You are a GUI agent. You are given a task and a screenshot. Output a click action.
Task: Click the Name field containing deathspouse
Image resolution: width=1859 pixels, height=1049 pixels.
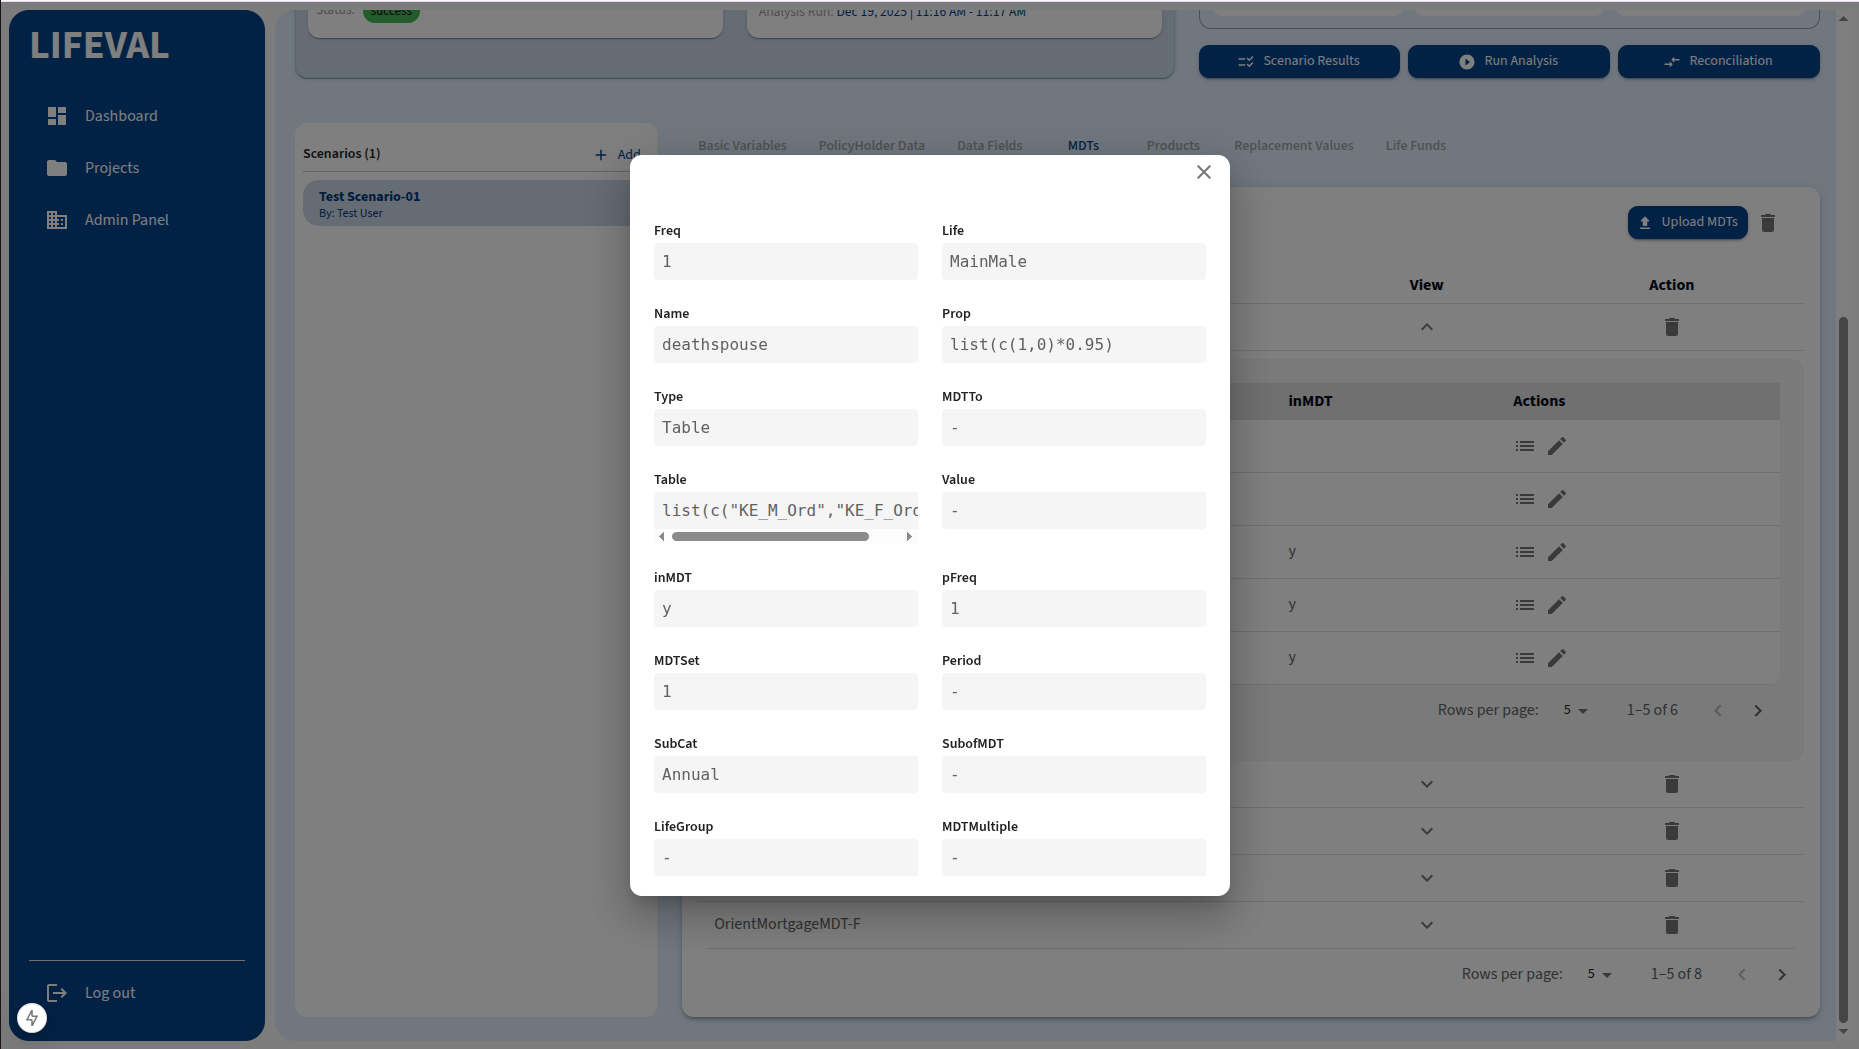point(785,345)
